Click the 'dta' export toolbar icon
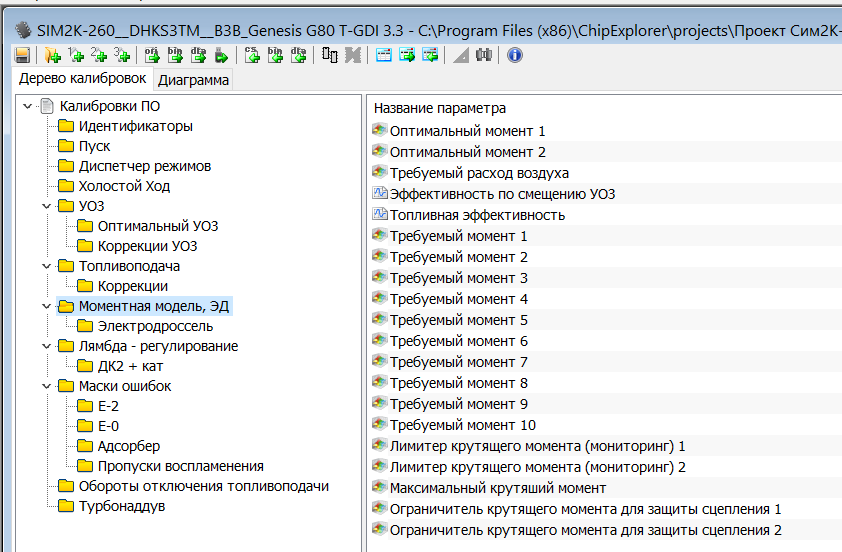The image size is (842, 552). [198, 56]
